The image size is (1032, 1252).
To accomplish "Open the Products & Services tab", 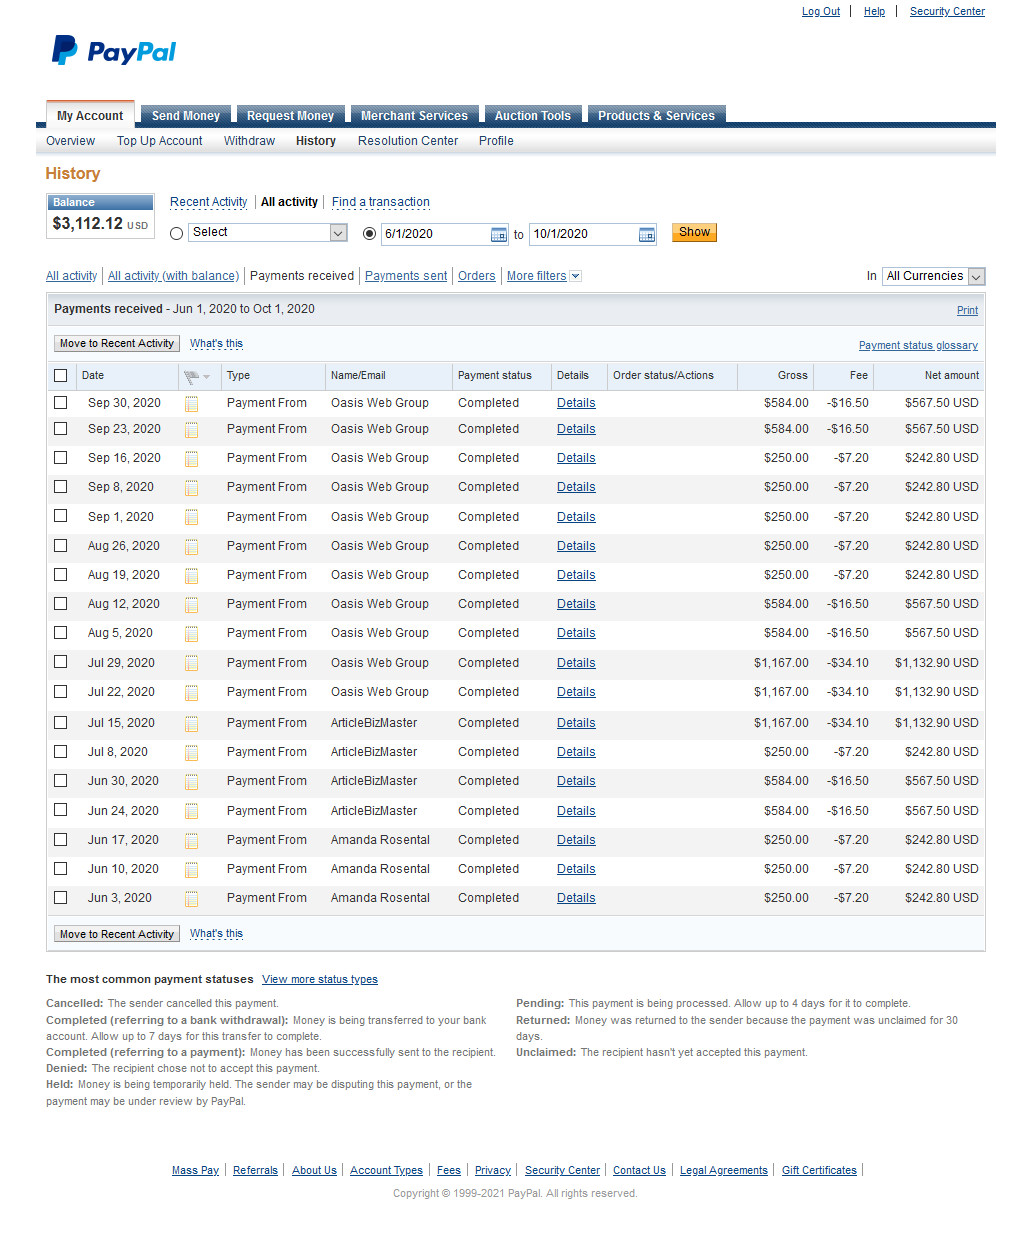I will [657, 116].
